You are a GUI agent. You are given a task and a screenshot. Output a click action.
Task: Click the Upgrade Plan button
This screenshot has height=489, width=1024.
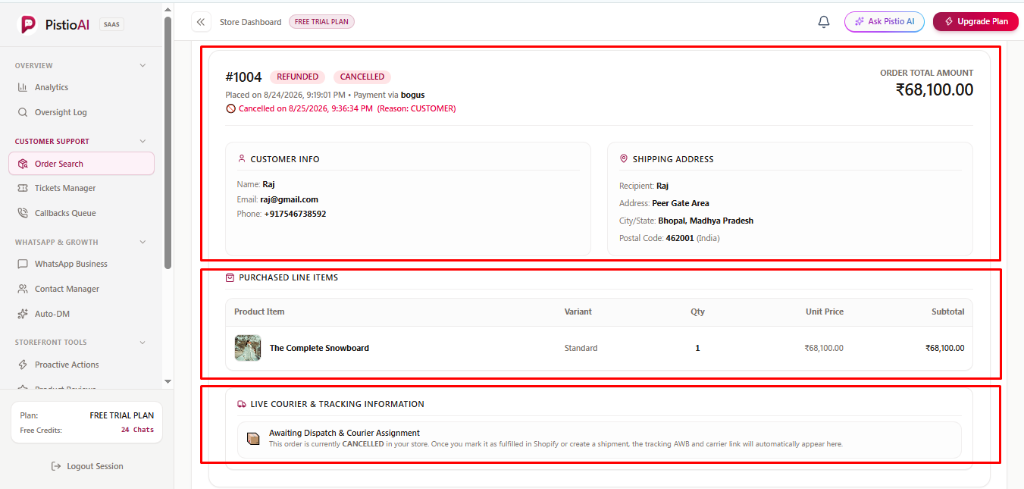click(x=976, y=22)
